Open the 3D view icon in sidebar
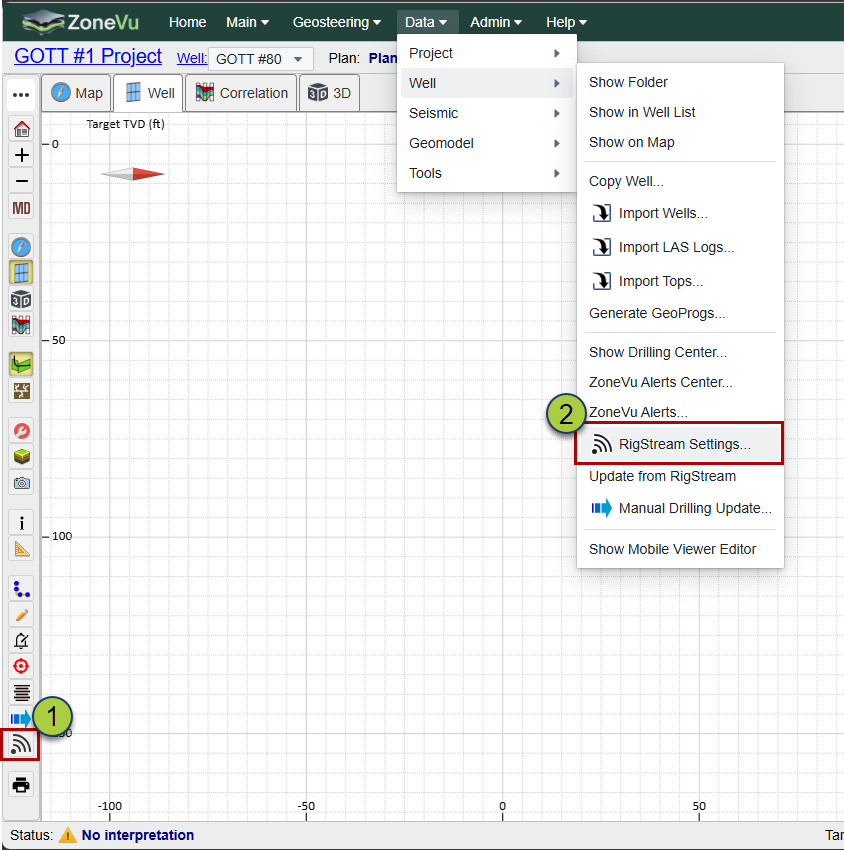 (x=21, y=299)
